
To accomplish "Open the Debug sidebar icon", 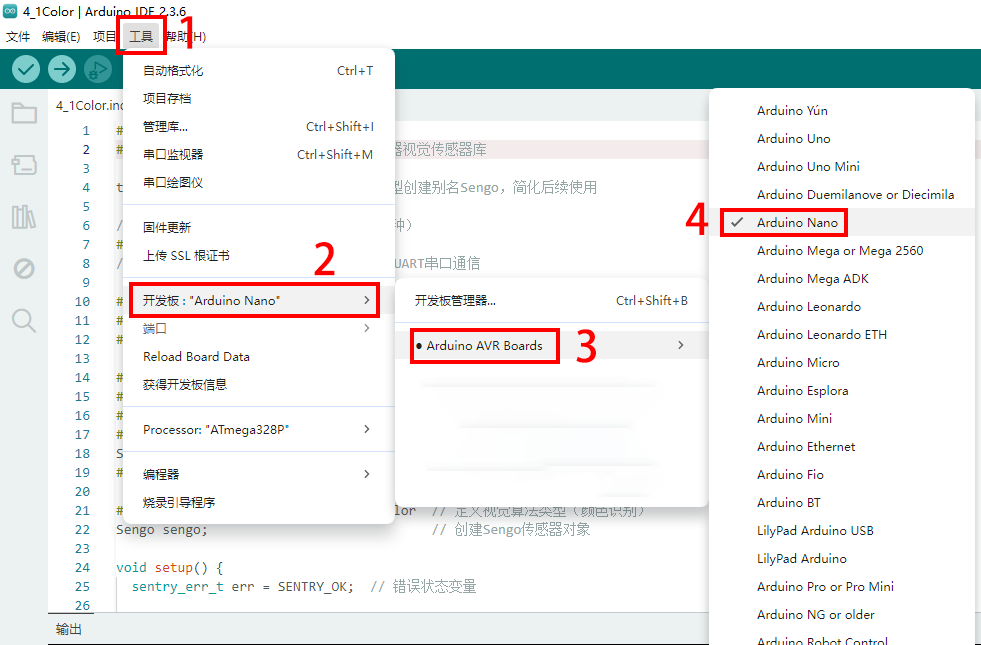I will pyautogui.click(x=24, y=269).
